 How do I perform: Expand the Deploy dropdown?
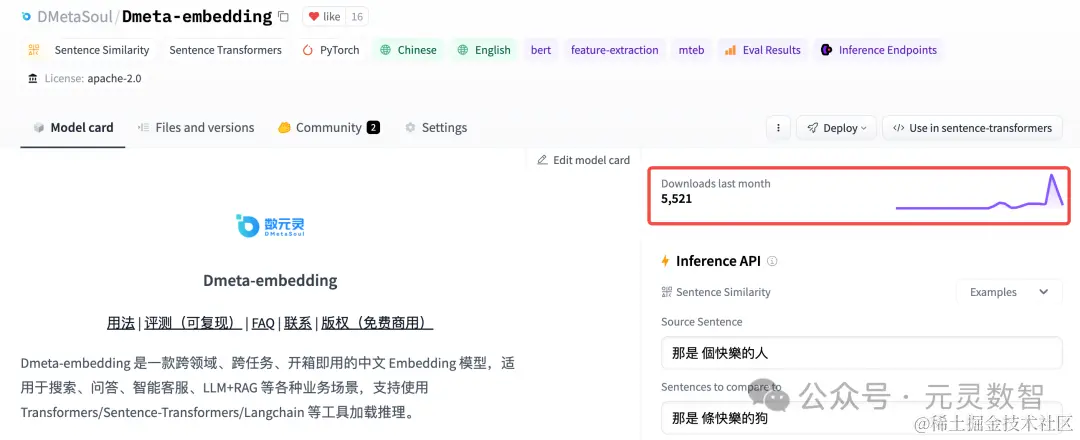coord(836,127)
